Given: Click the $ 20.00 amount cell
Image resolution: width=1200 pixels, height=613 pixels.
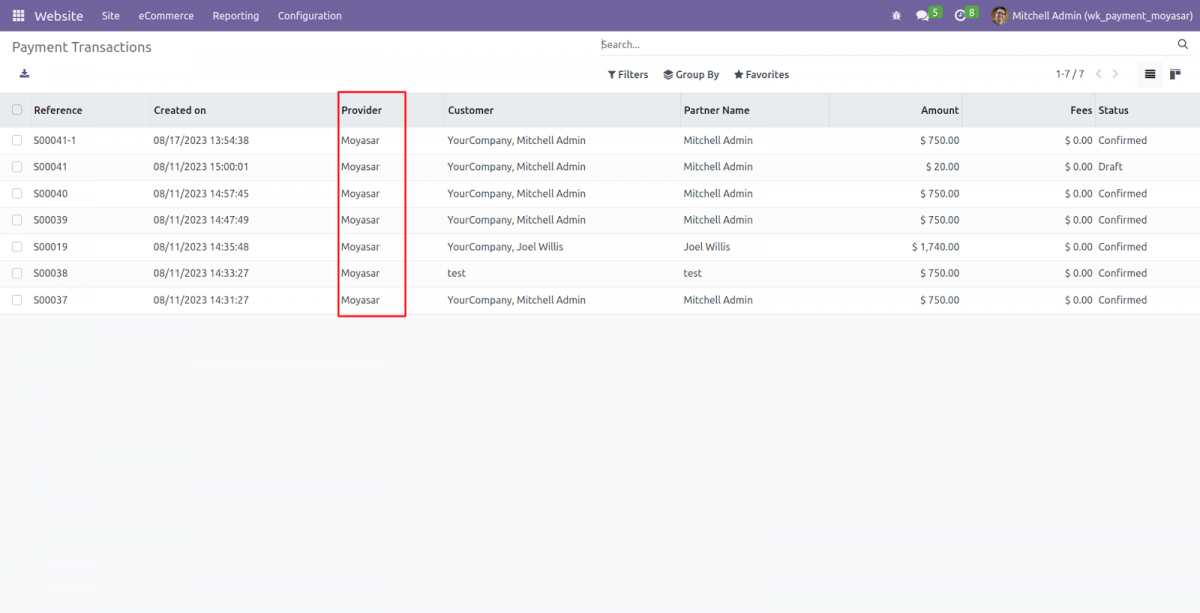Looking at the screenshot, I should [940, 167].
